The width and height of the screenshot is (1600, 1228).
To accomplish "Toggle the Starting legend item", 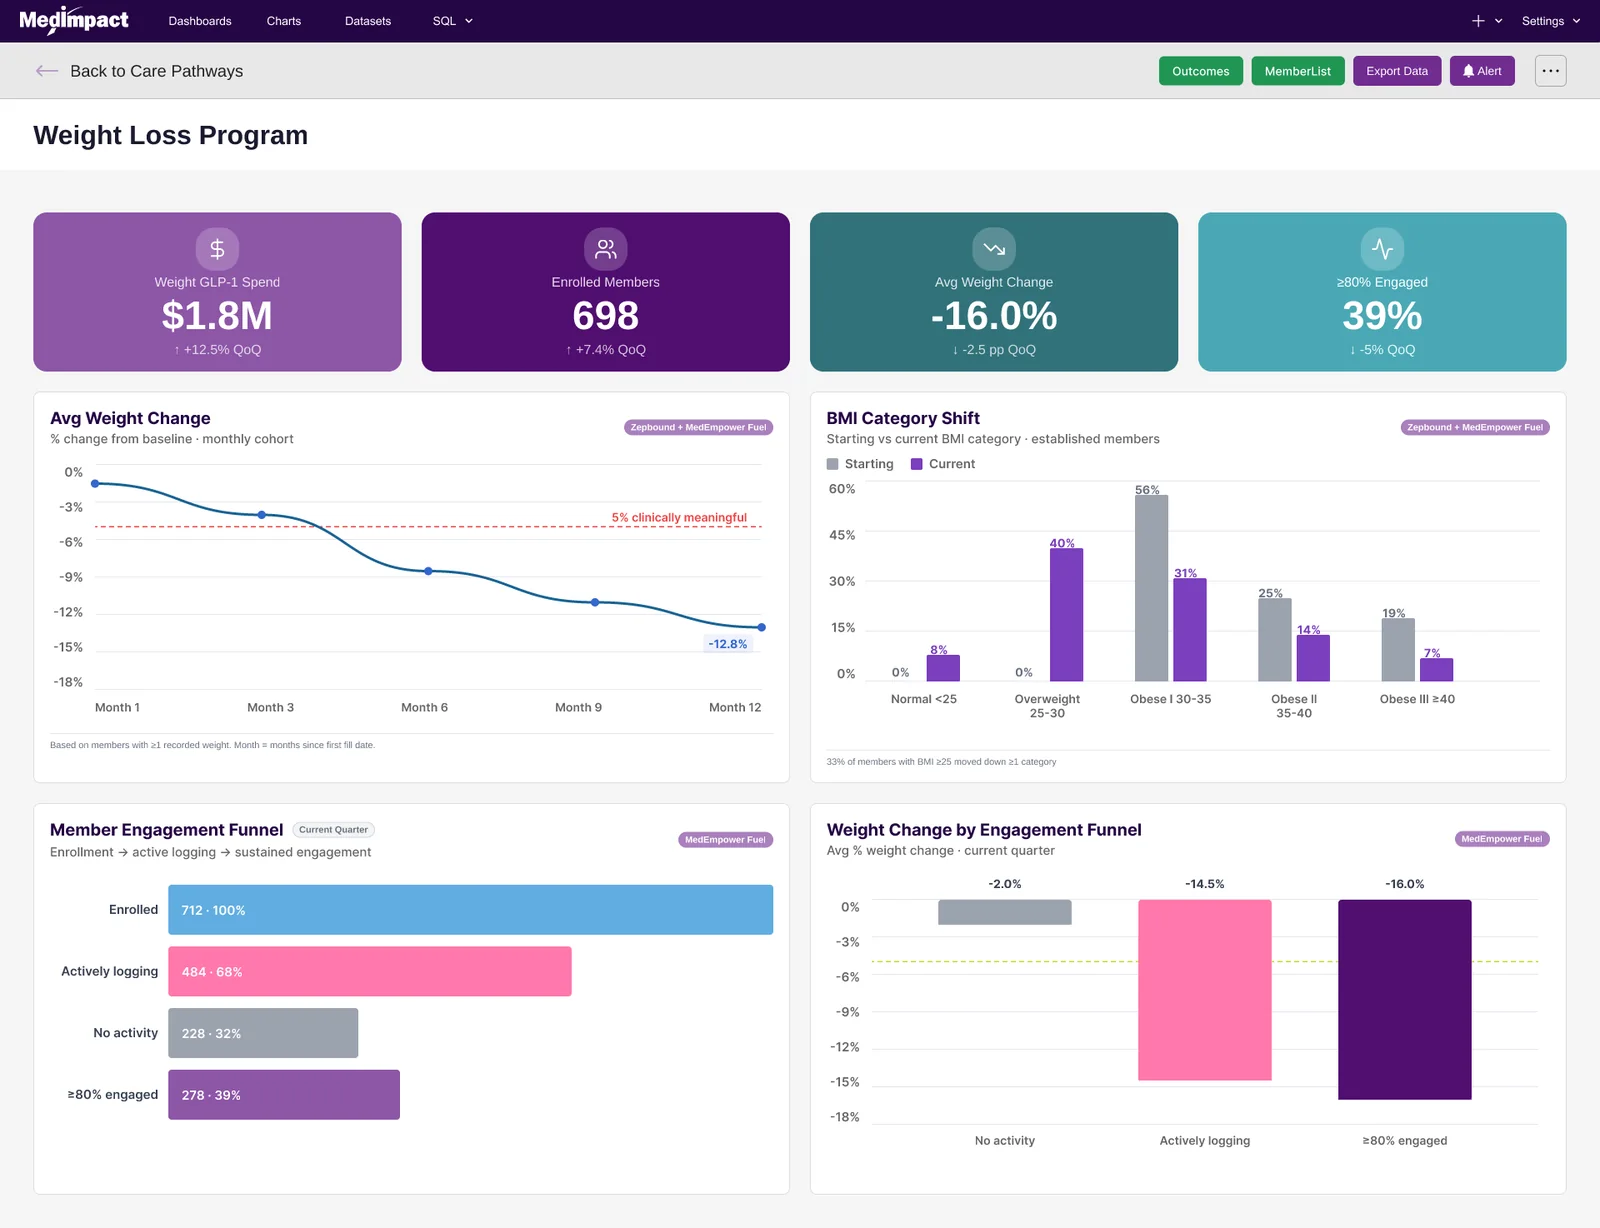I will pos(860,464).
